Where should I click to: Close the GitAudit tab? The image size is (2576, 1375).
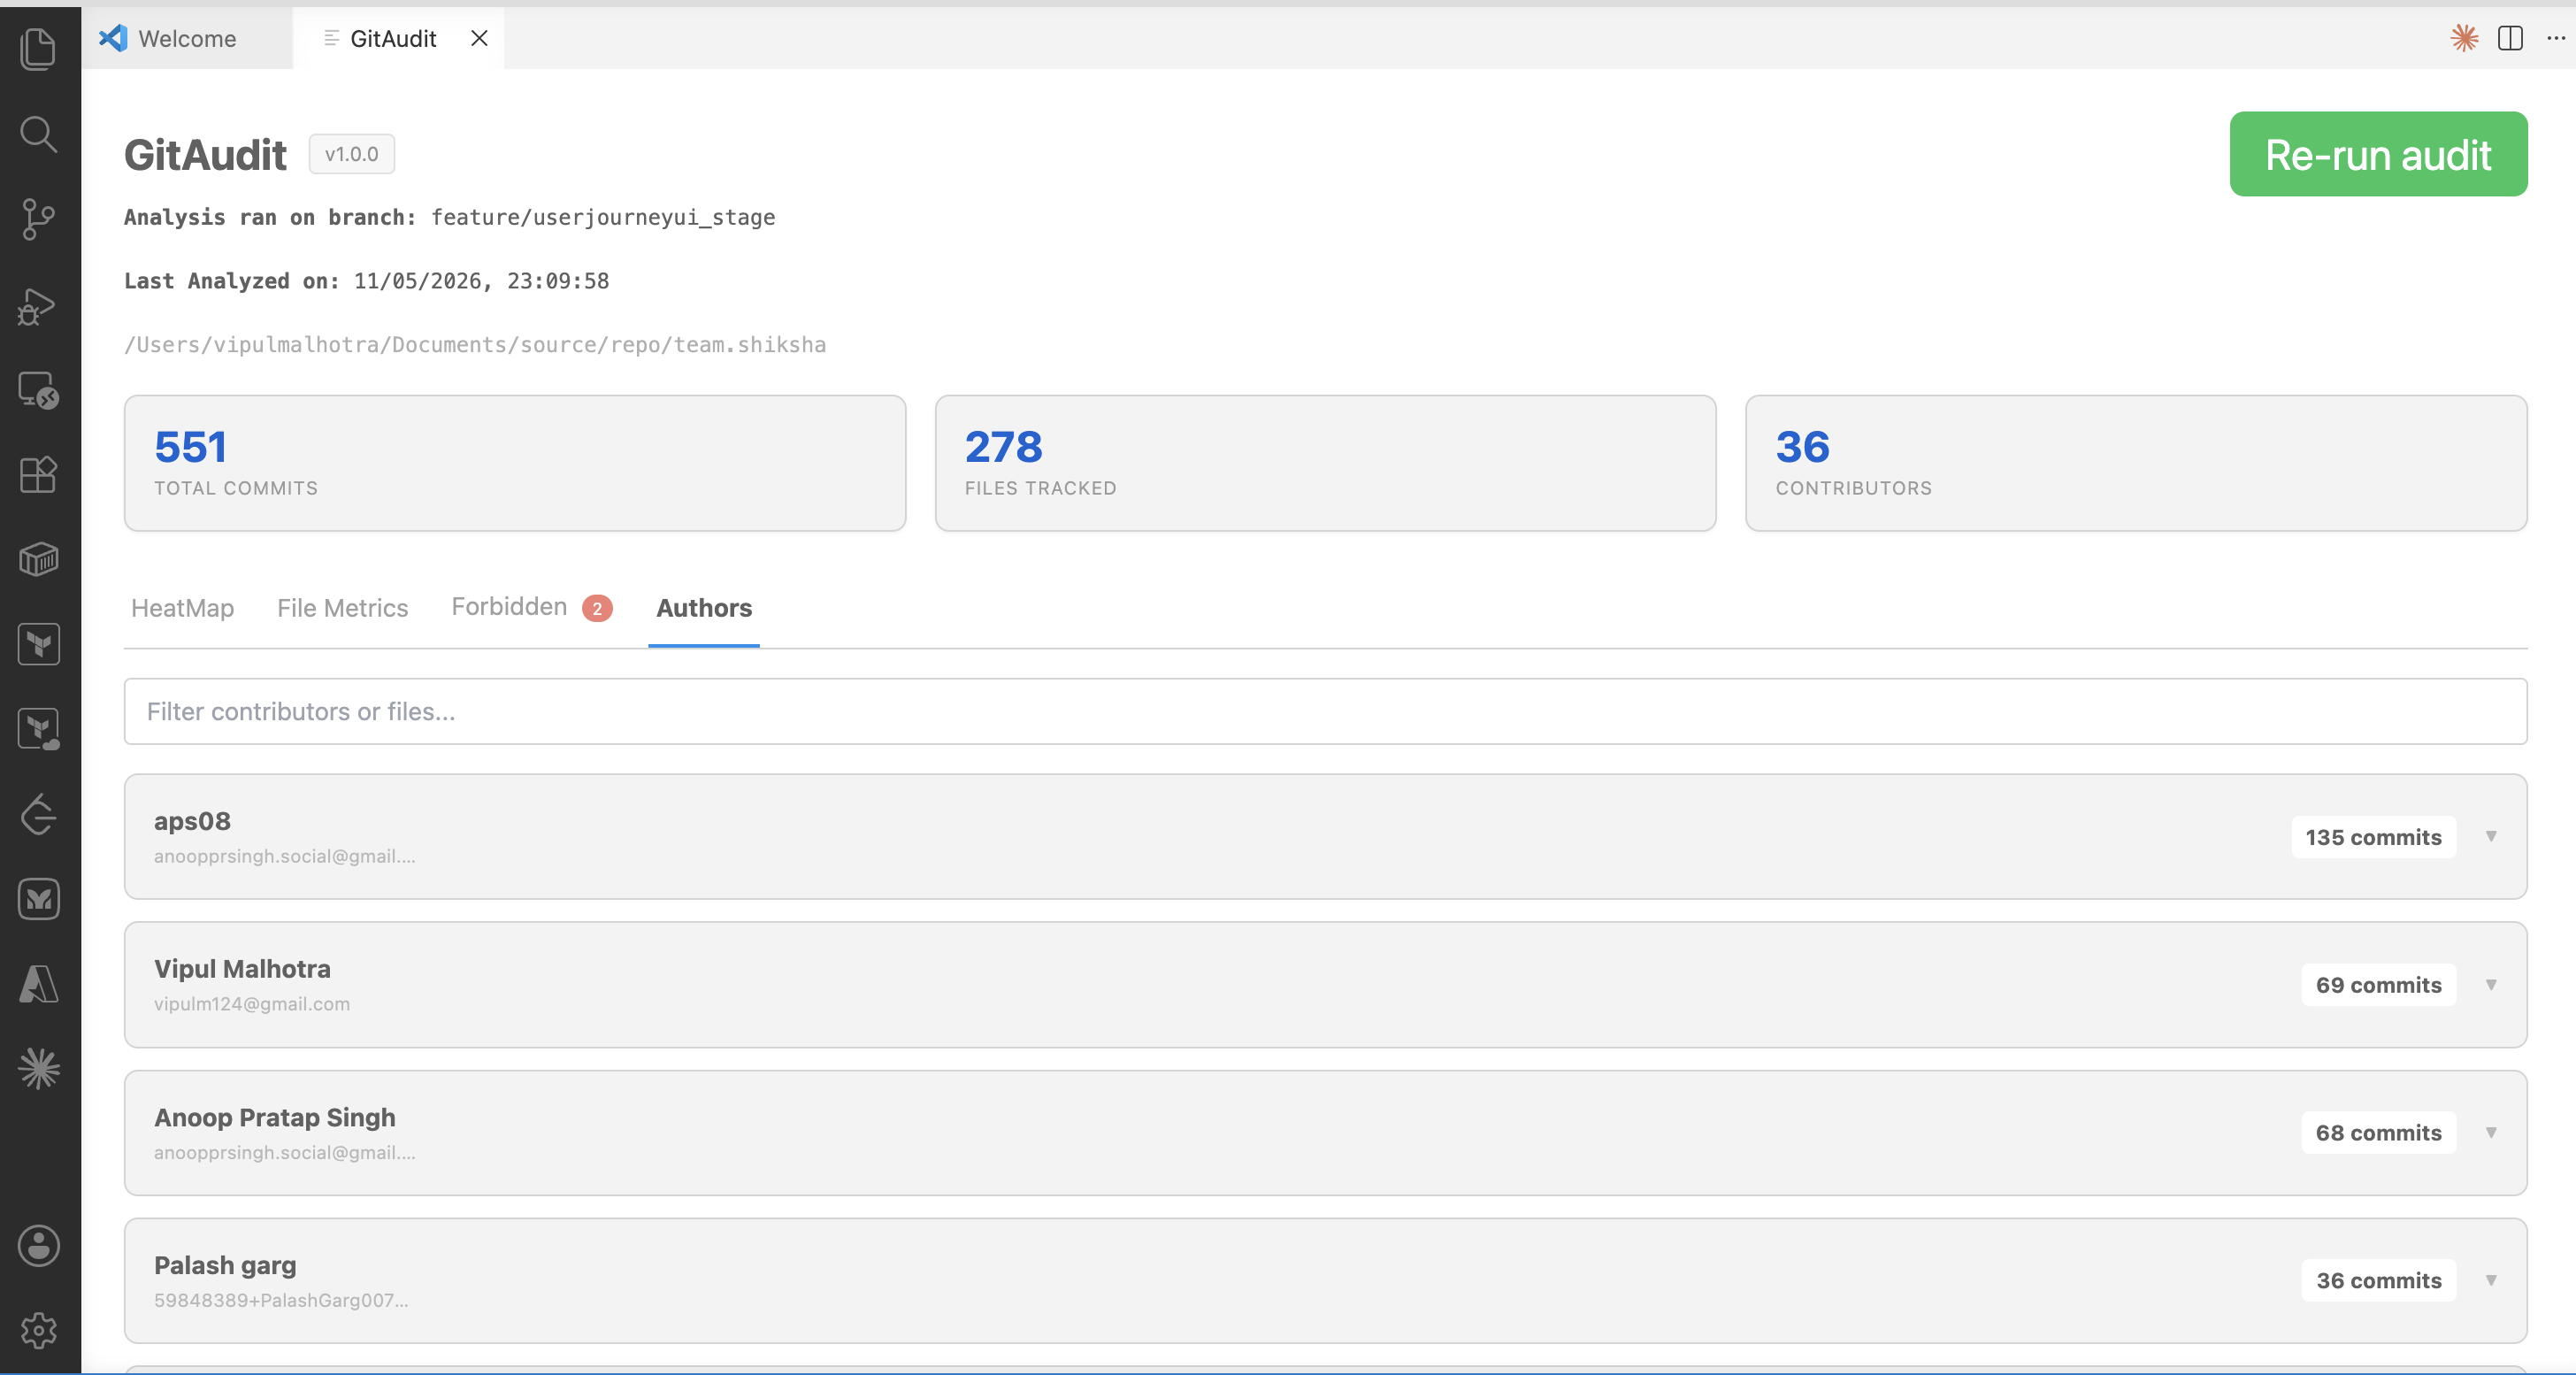coord(479,38)
